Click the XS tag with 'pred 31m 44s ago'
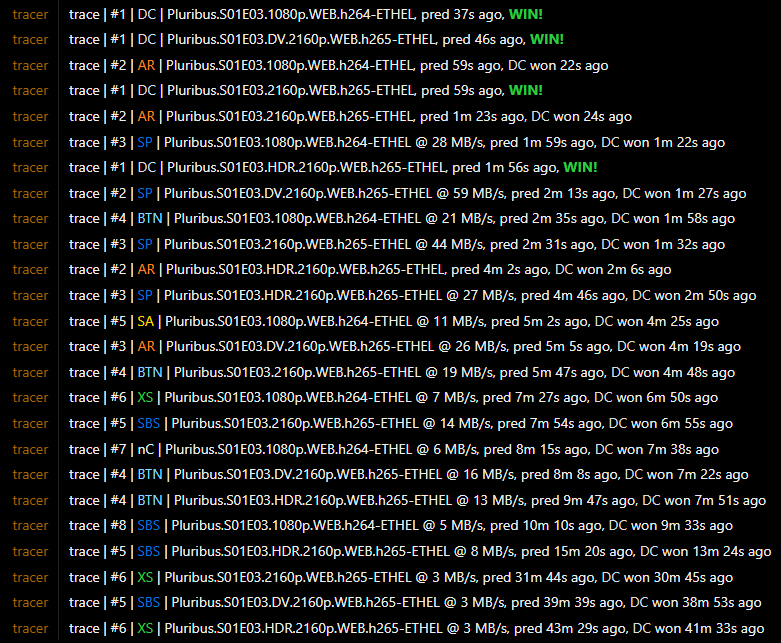The height and width of the screenshot is (643, 781). coord(145,577)
